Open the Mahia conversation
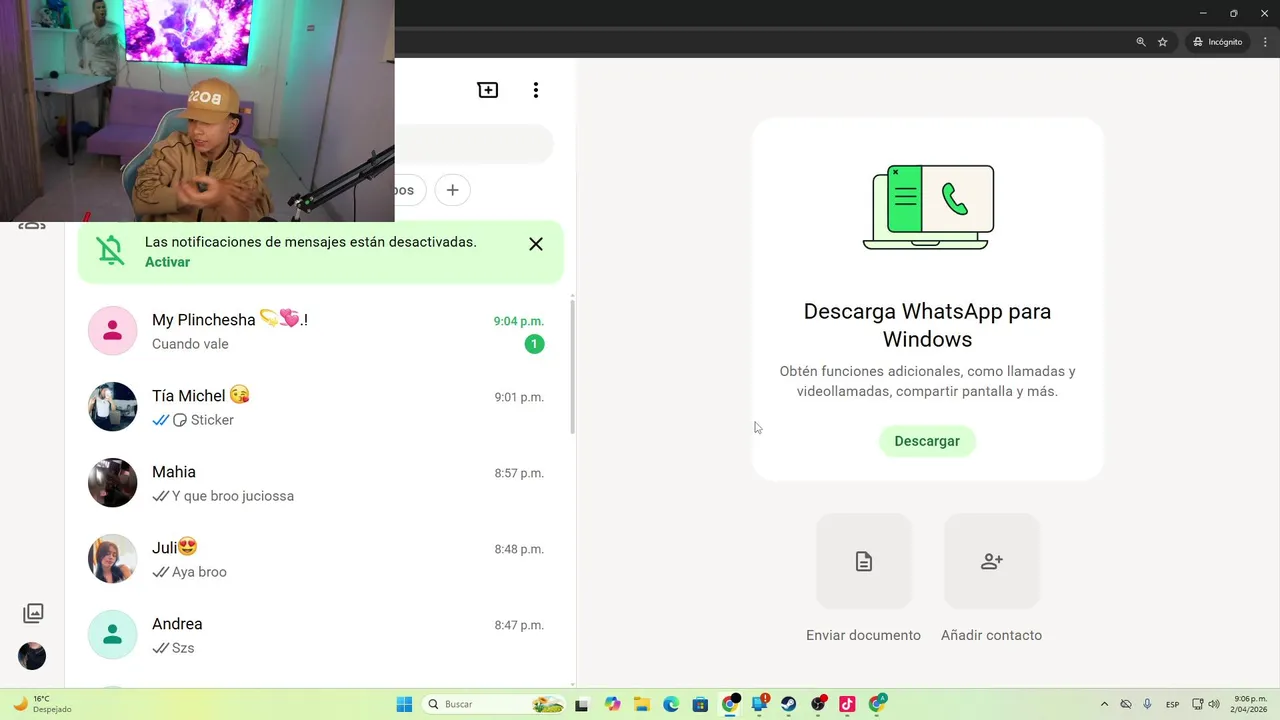The image size is (1280, 720). 318,483
